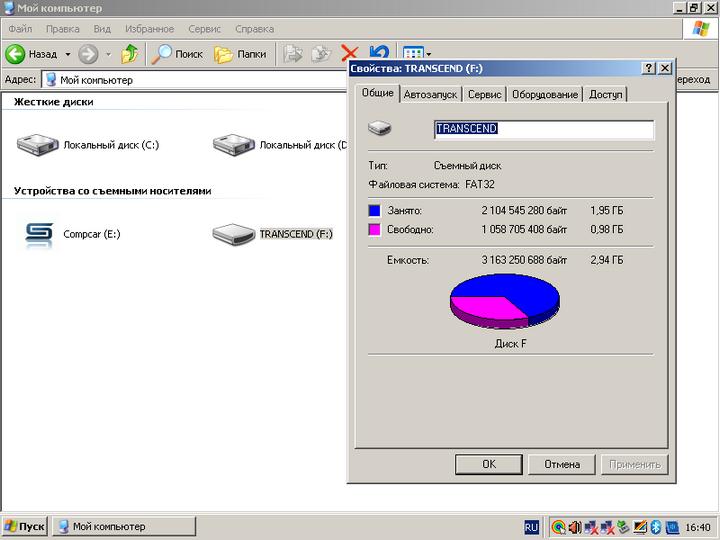Switch to the Автозапуск tab
This screenshot has height=540, width=720.
click(430, 95)
